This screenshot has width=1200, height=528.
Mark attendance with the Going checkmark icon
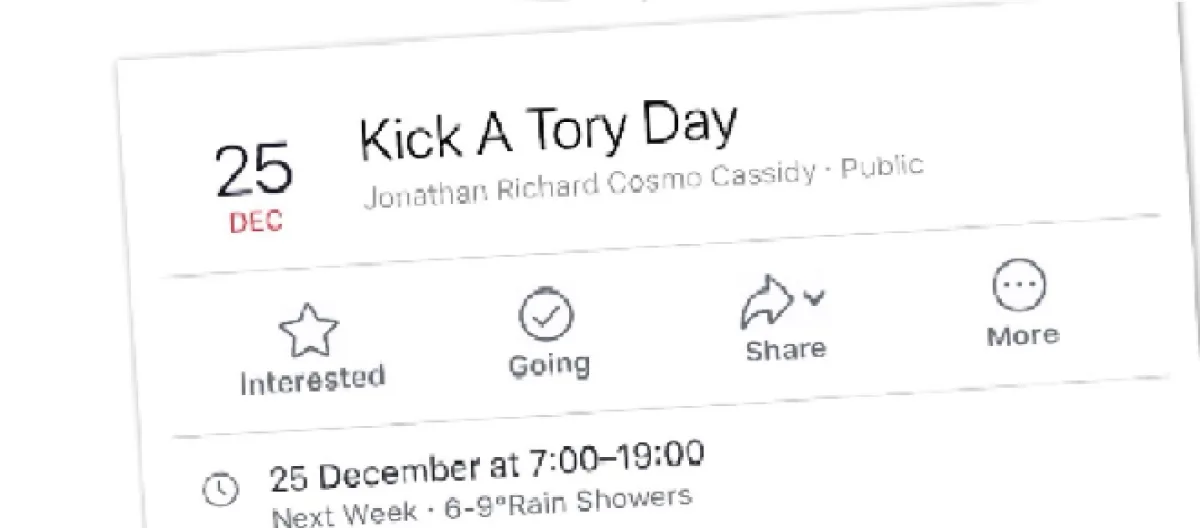click(546, 315)
